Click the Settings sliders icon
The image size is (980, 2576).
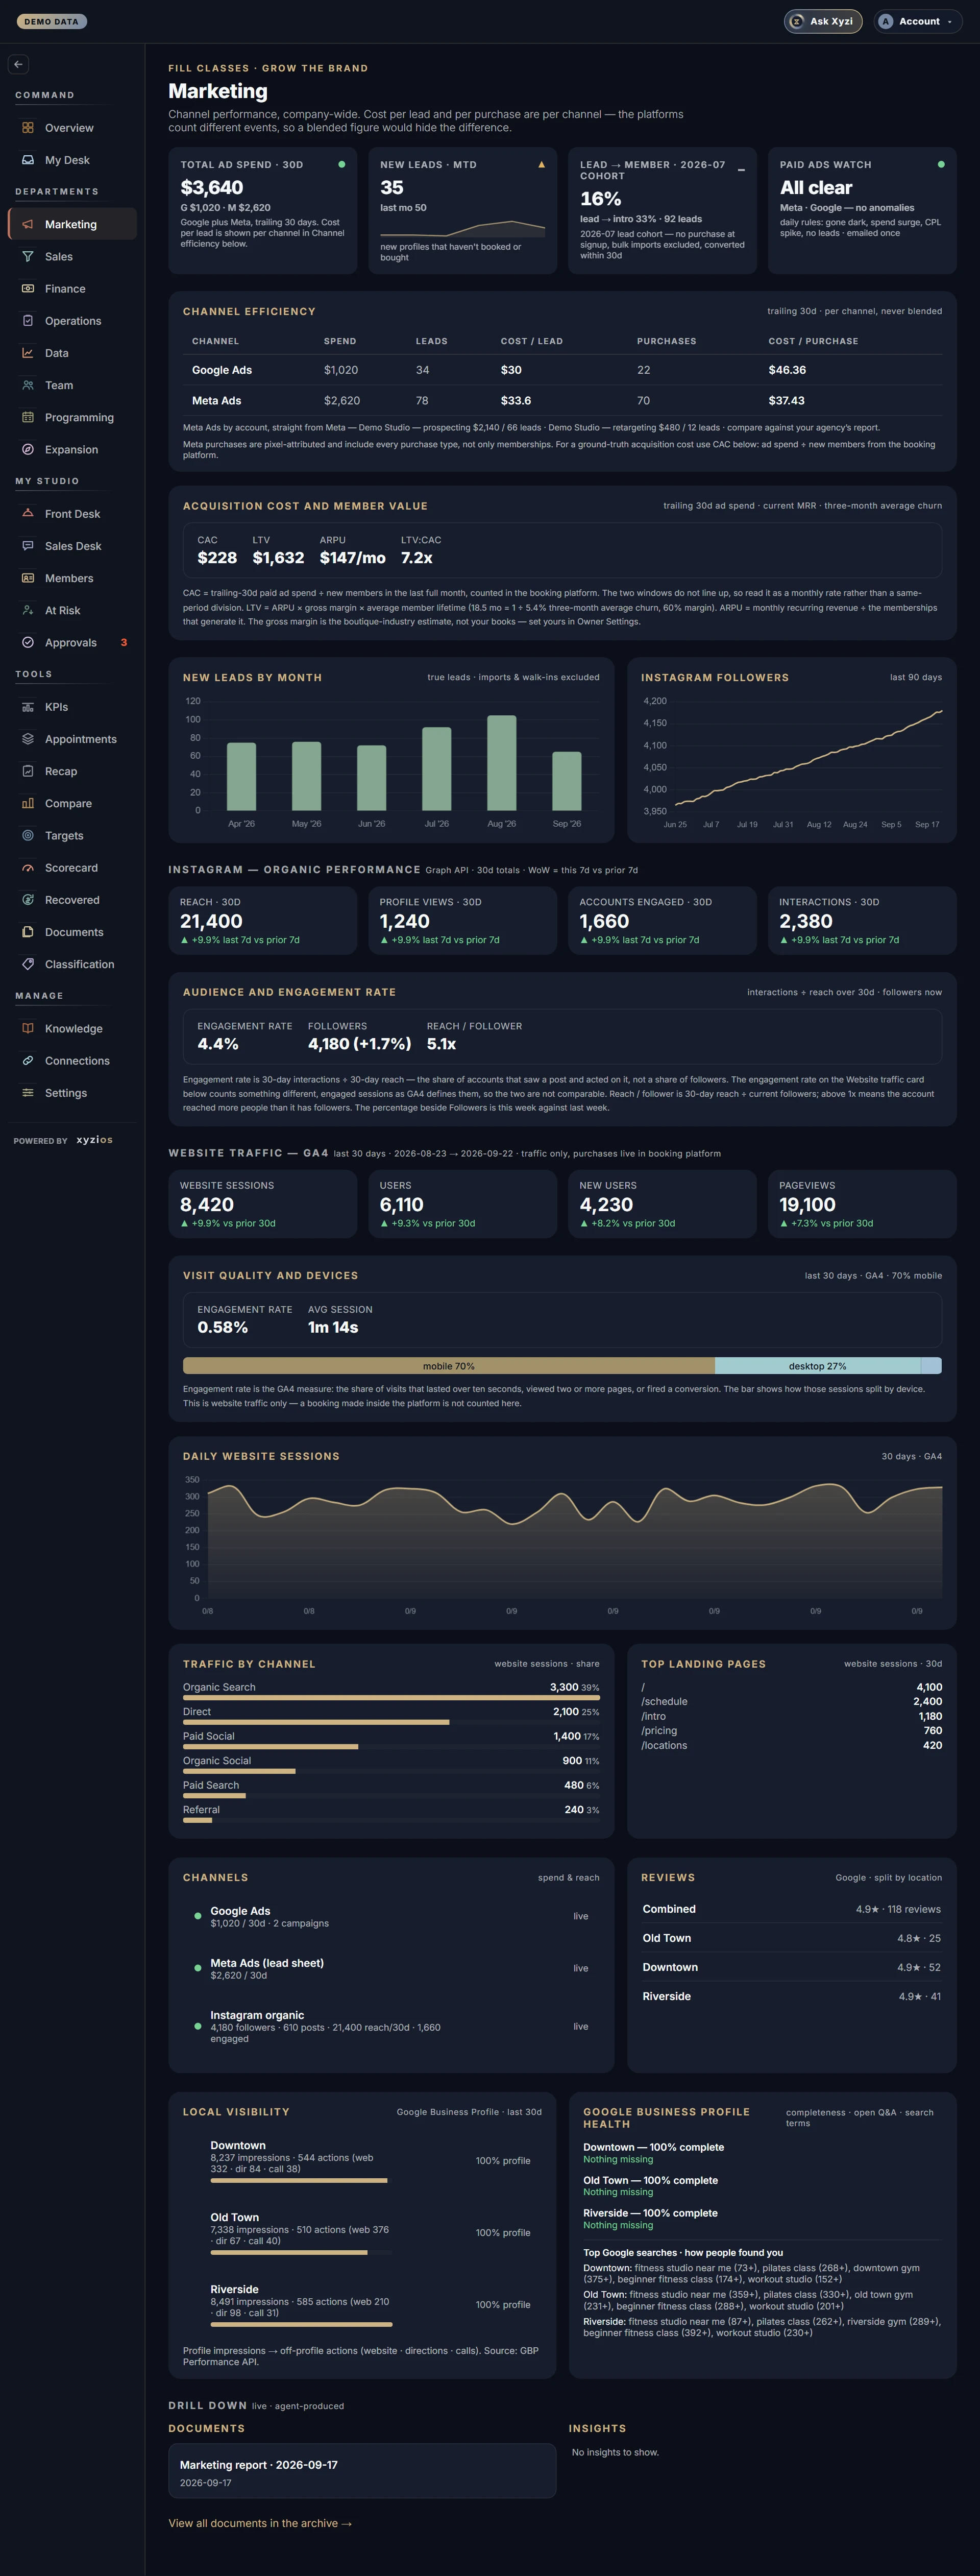point(28,1093)
